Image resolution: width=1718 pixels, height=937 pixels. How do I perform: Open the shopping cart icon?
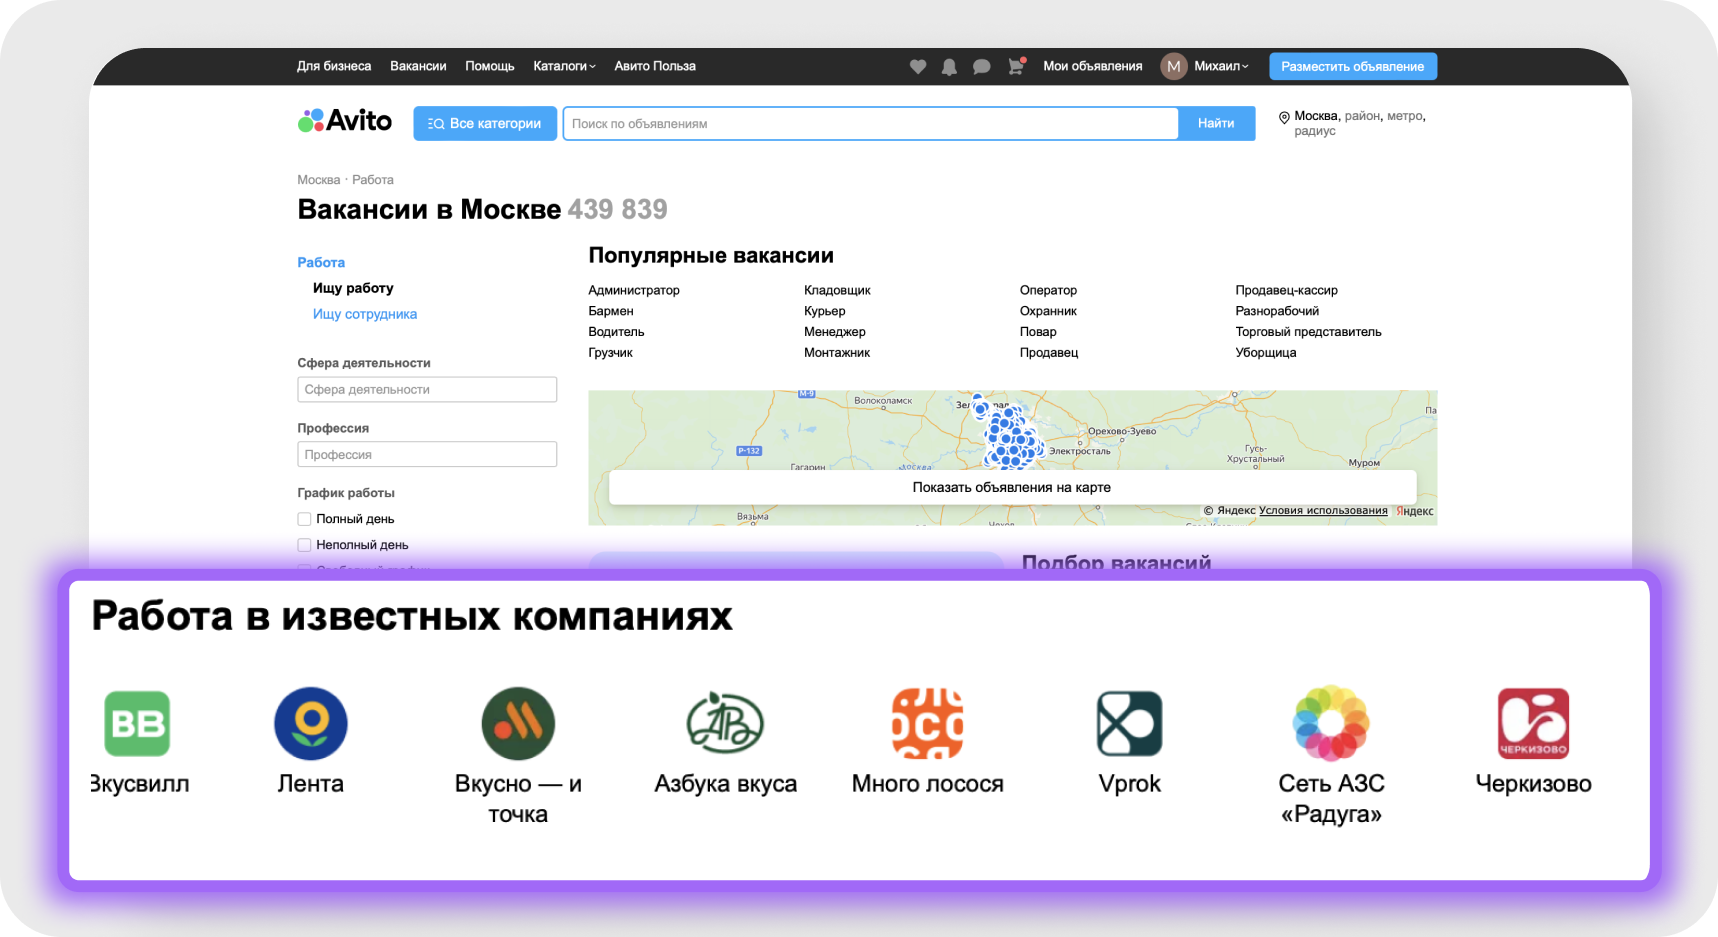[1016, 66]
